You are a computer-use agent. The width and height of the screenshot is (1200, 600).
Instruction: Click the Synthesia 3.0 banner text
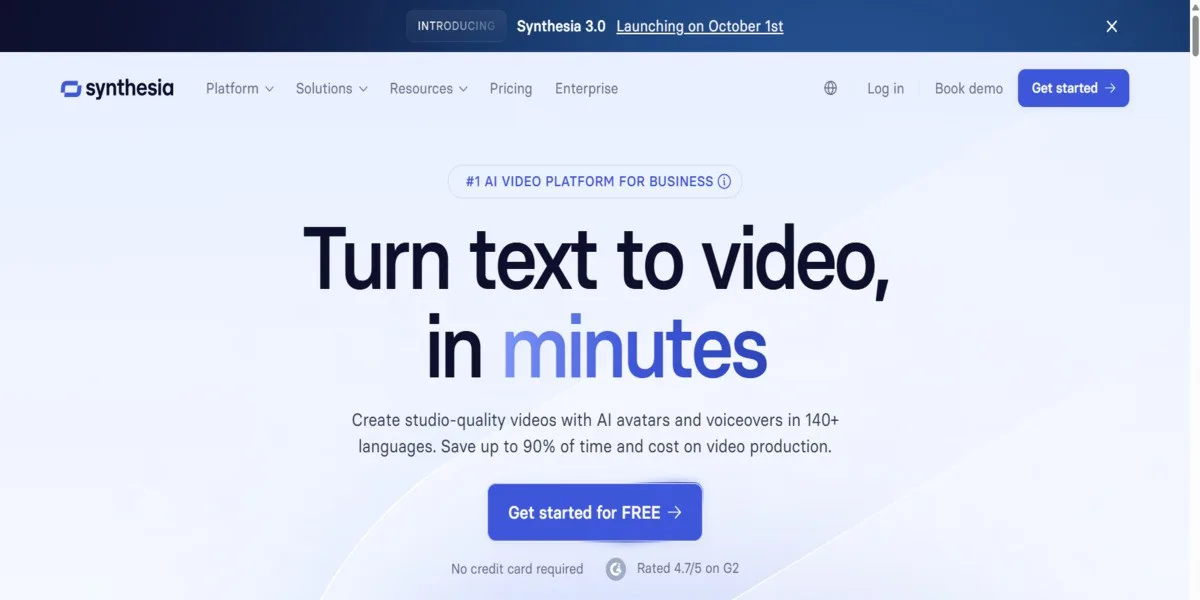[561, 27]
